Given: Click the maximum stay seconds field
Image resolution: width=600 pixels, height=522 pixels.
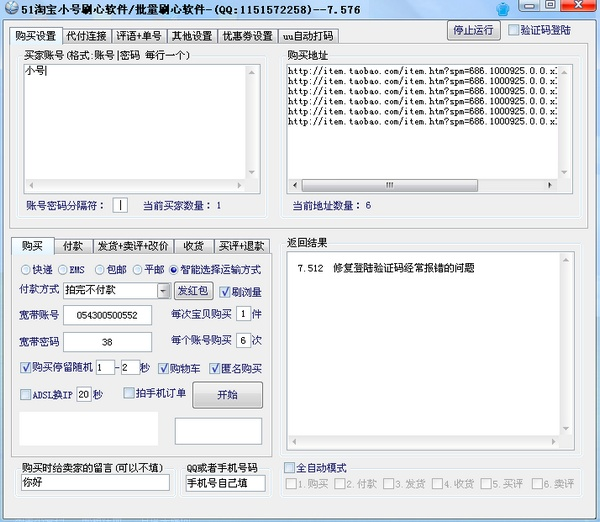Looking at the screenshot, I should 130,368.
